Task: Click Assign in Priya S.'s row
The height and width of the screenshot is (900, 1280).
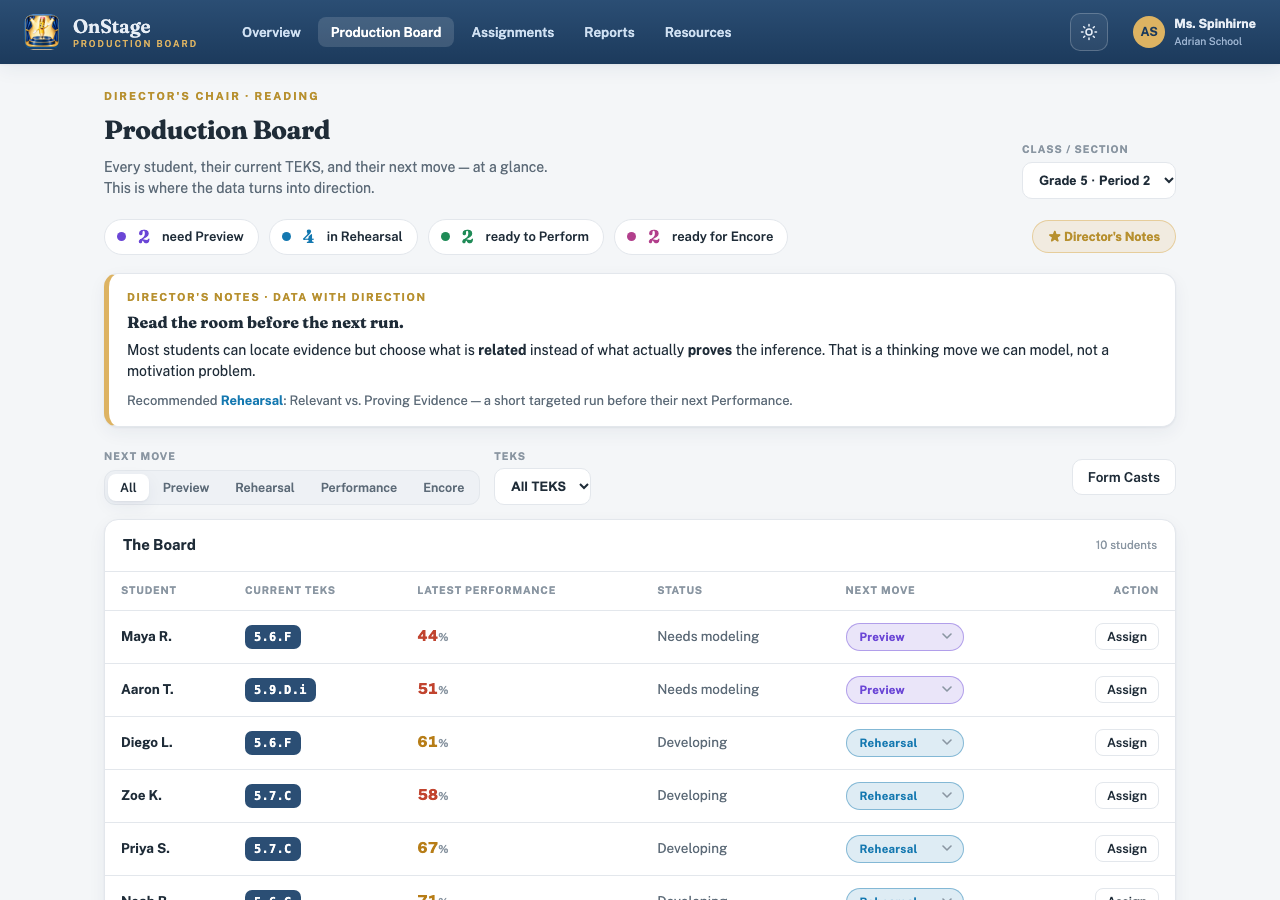Action: pos(1127,849)
